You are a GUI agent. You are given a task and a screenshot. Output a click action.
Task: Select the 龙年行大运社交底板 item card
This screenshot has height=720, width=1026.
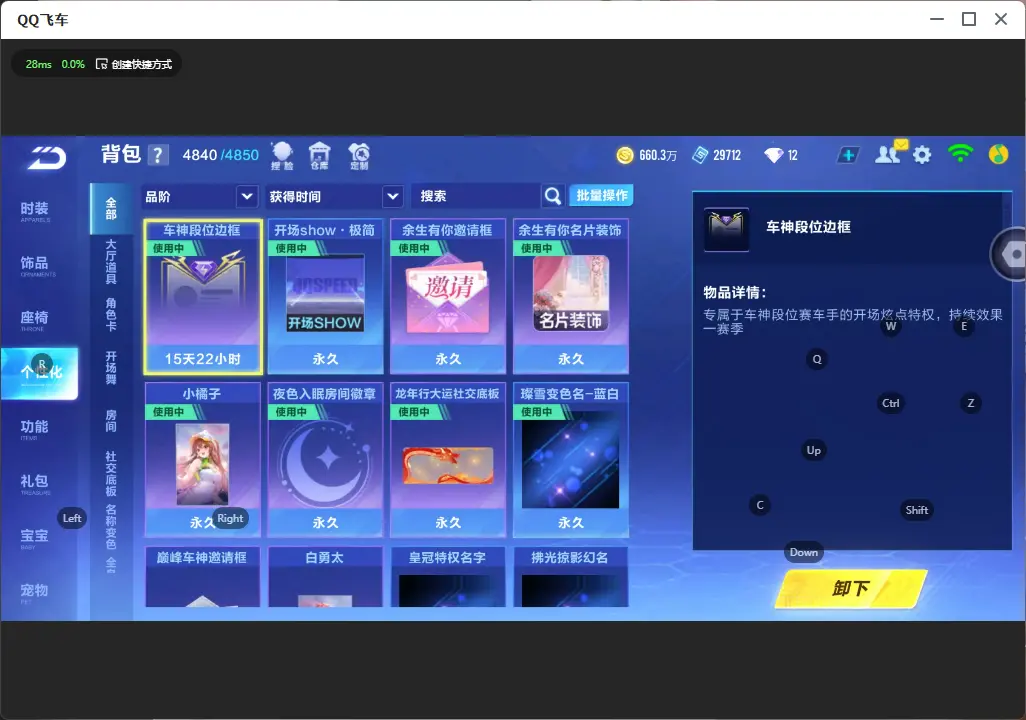point(448,460)
